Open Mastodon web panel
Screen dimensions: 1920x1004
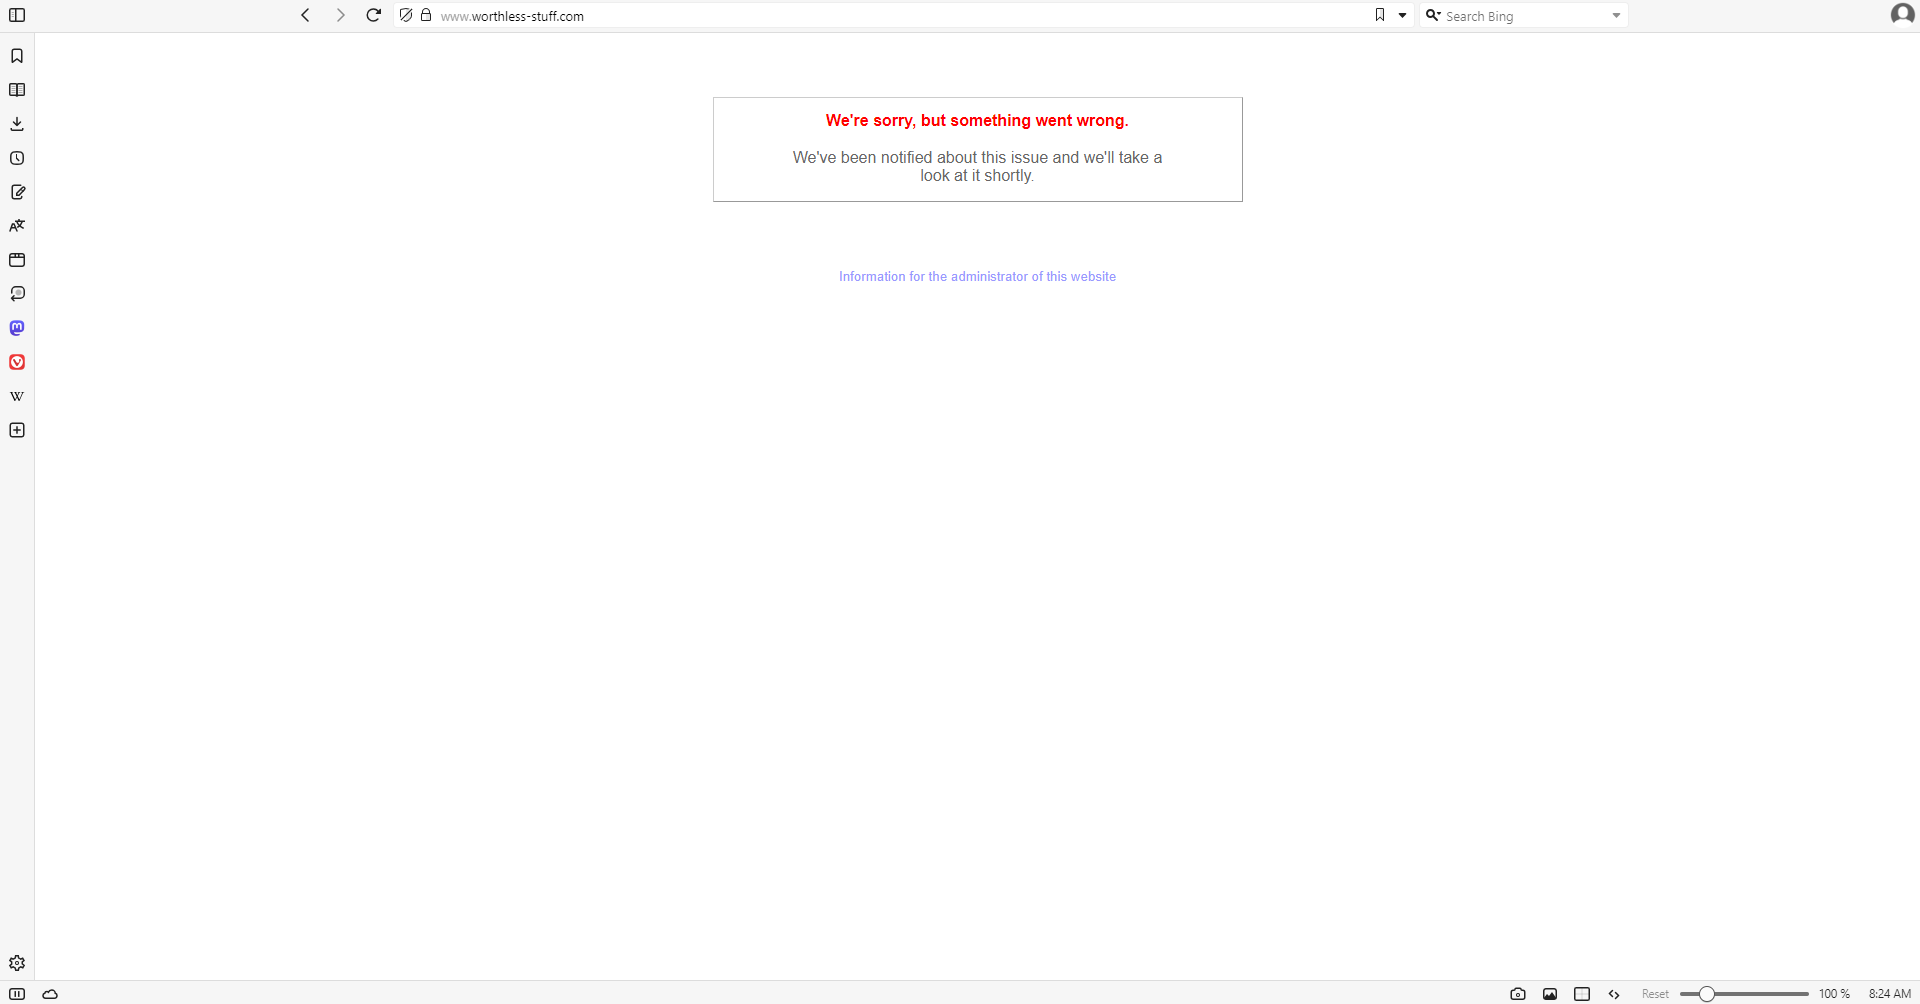click(x=17, y=328)
